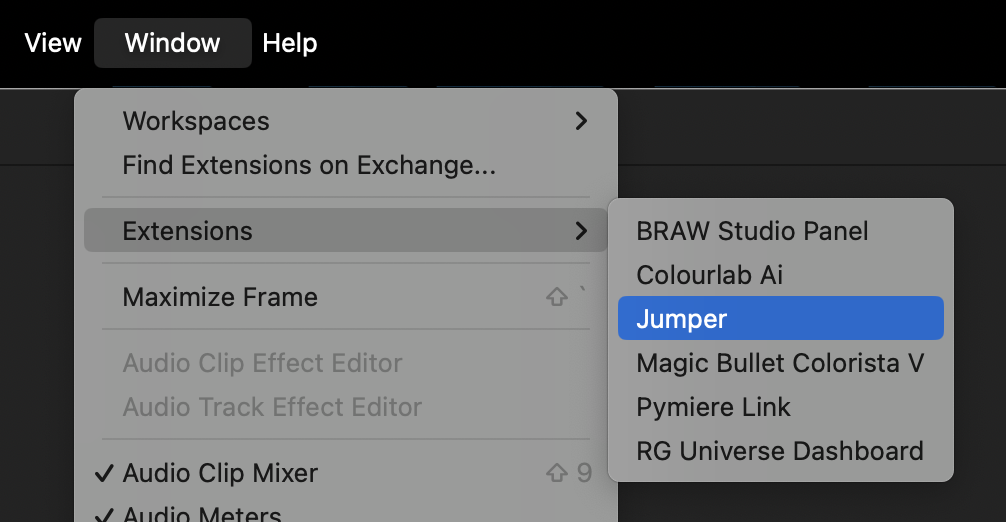Open RG Universe Dashboard

click(x=780, y=451)
